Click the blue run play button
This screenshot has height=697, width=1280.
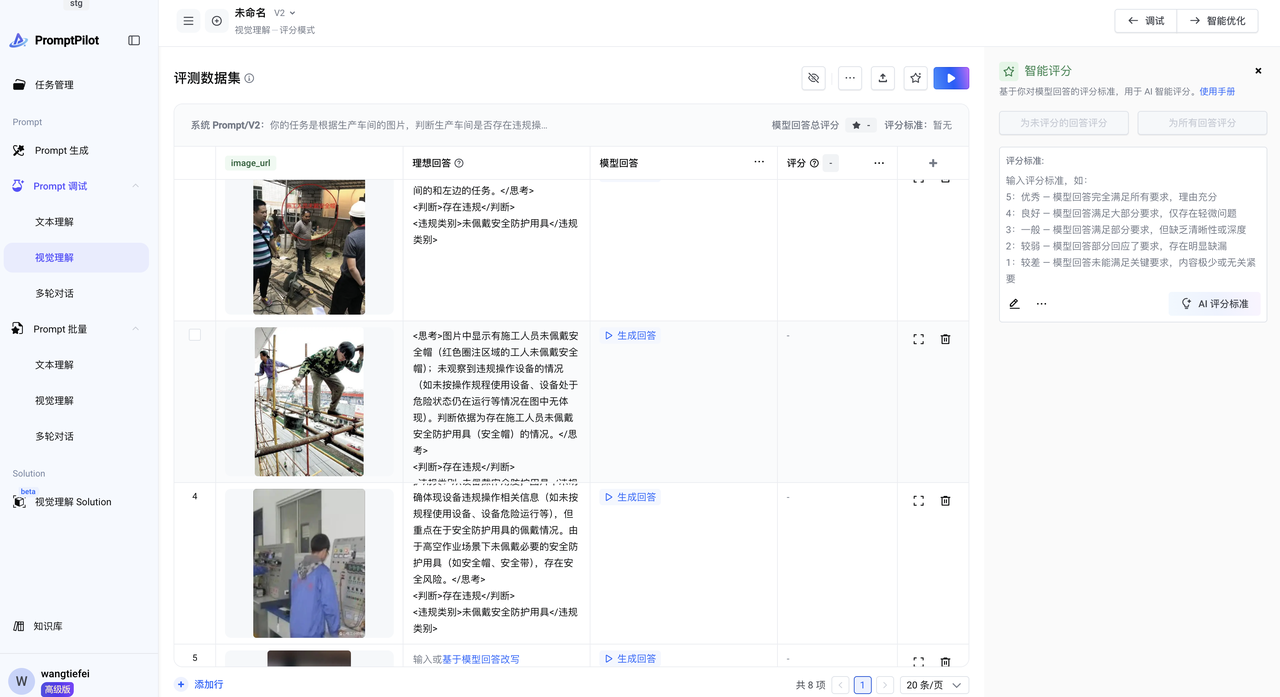coord(951,78)
